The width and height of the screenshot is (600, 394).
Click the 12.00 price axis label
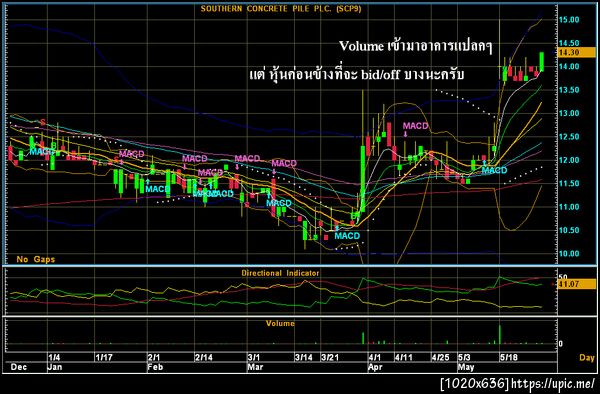point(569,160)
